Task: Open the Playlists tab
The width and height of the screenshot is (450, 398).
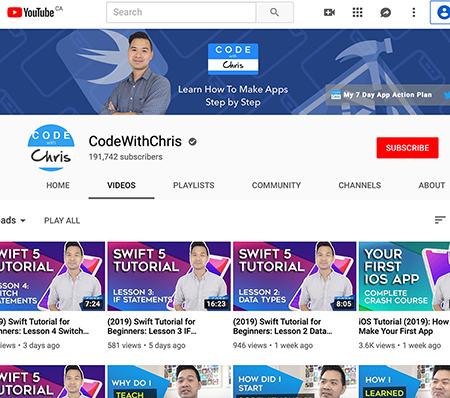Action: click(x=194, y=185)
